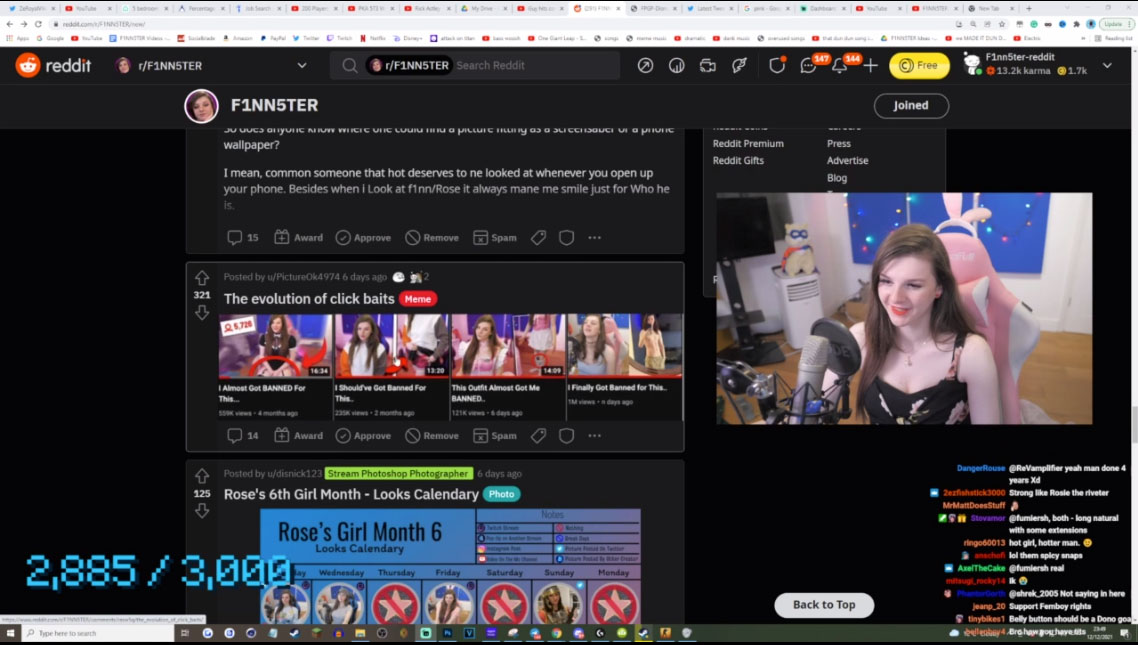The image size is (1138, 645).
Task: Open the click baits thumbnails image
Action: [x=450, y=366]
